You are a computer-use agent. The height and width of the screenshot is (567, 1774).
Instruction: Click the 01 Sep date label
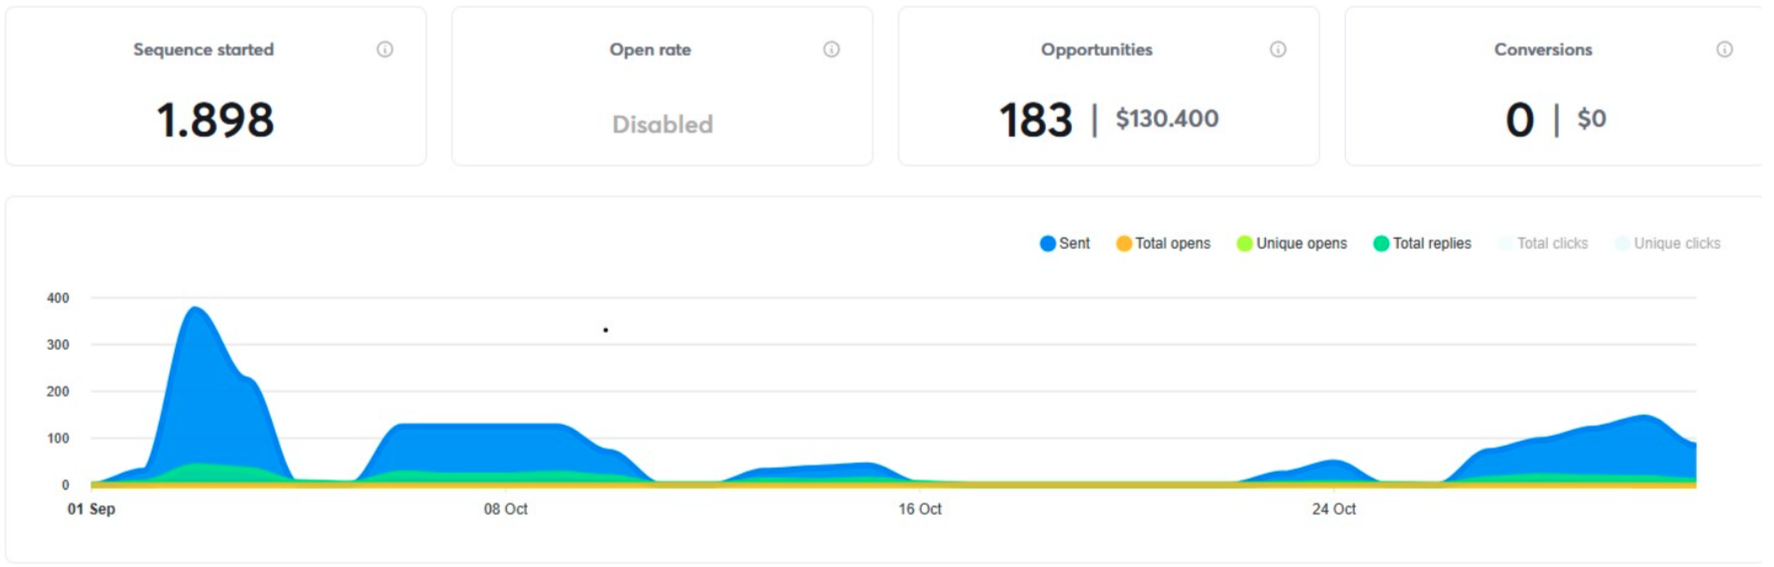coord(91,509)
